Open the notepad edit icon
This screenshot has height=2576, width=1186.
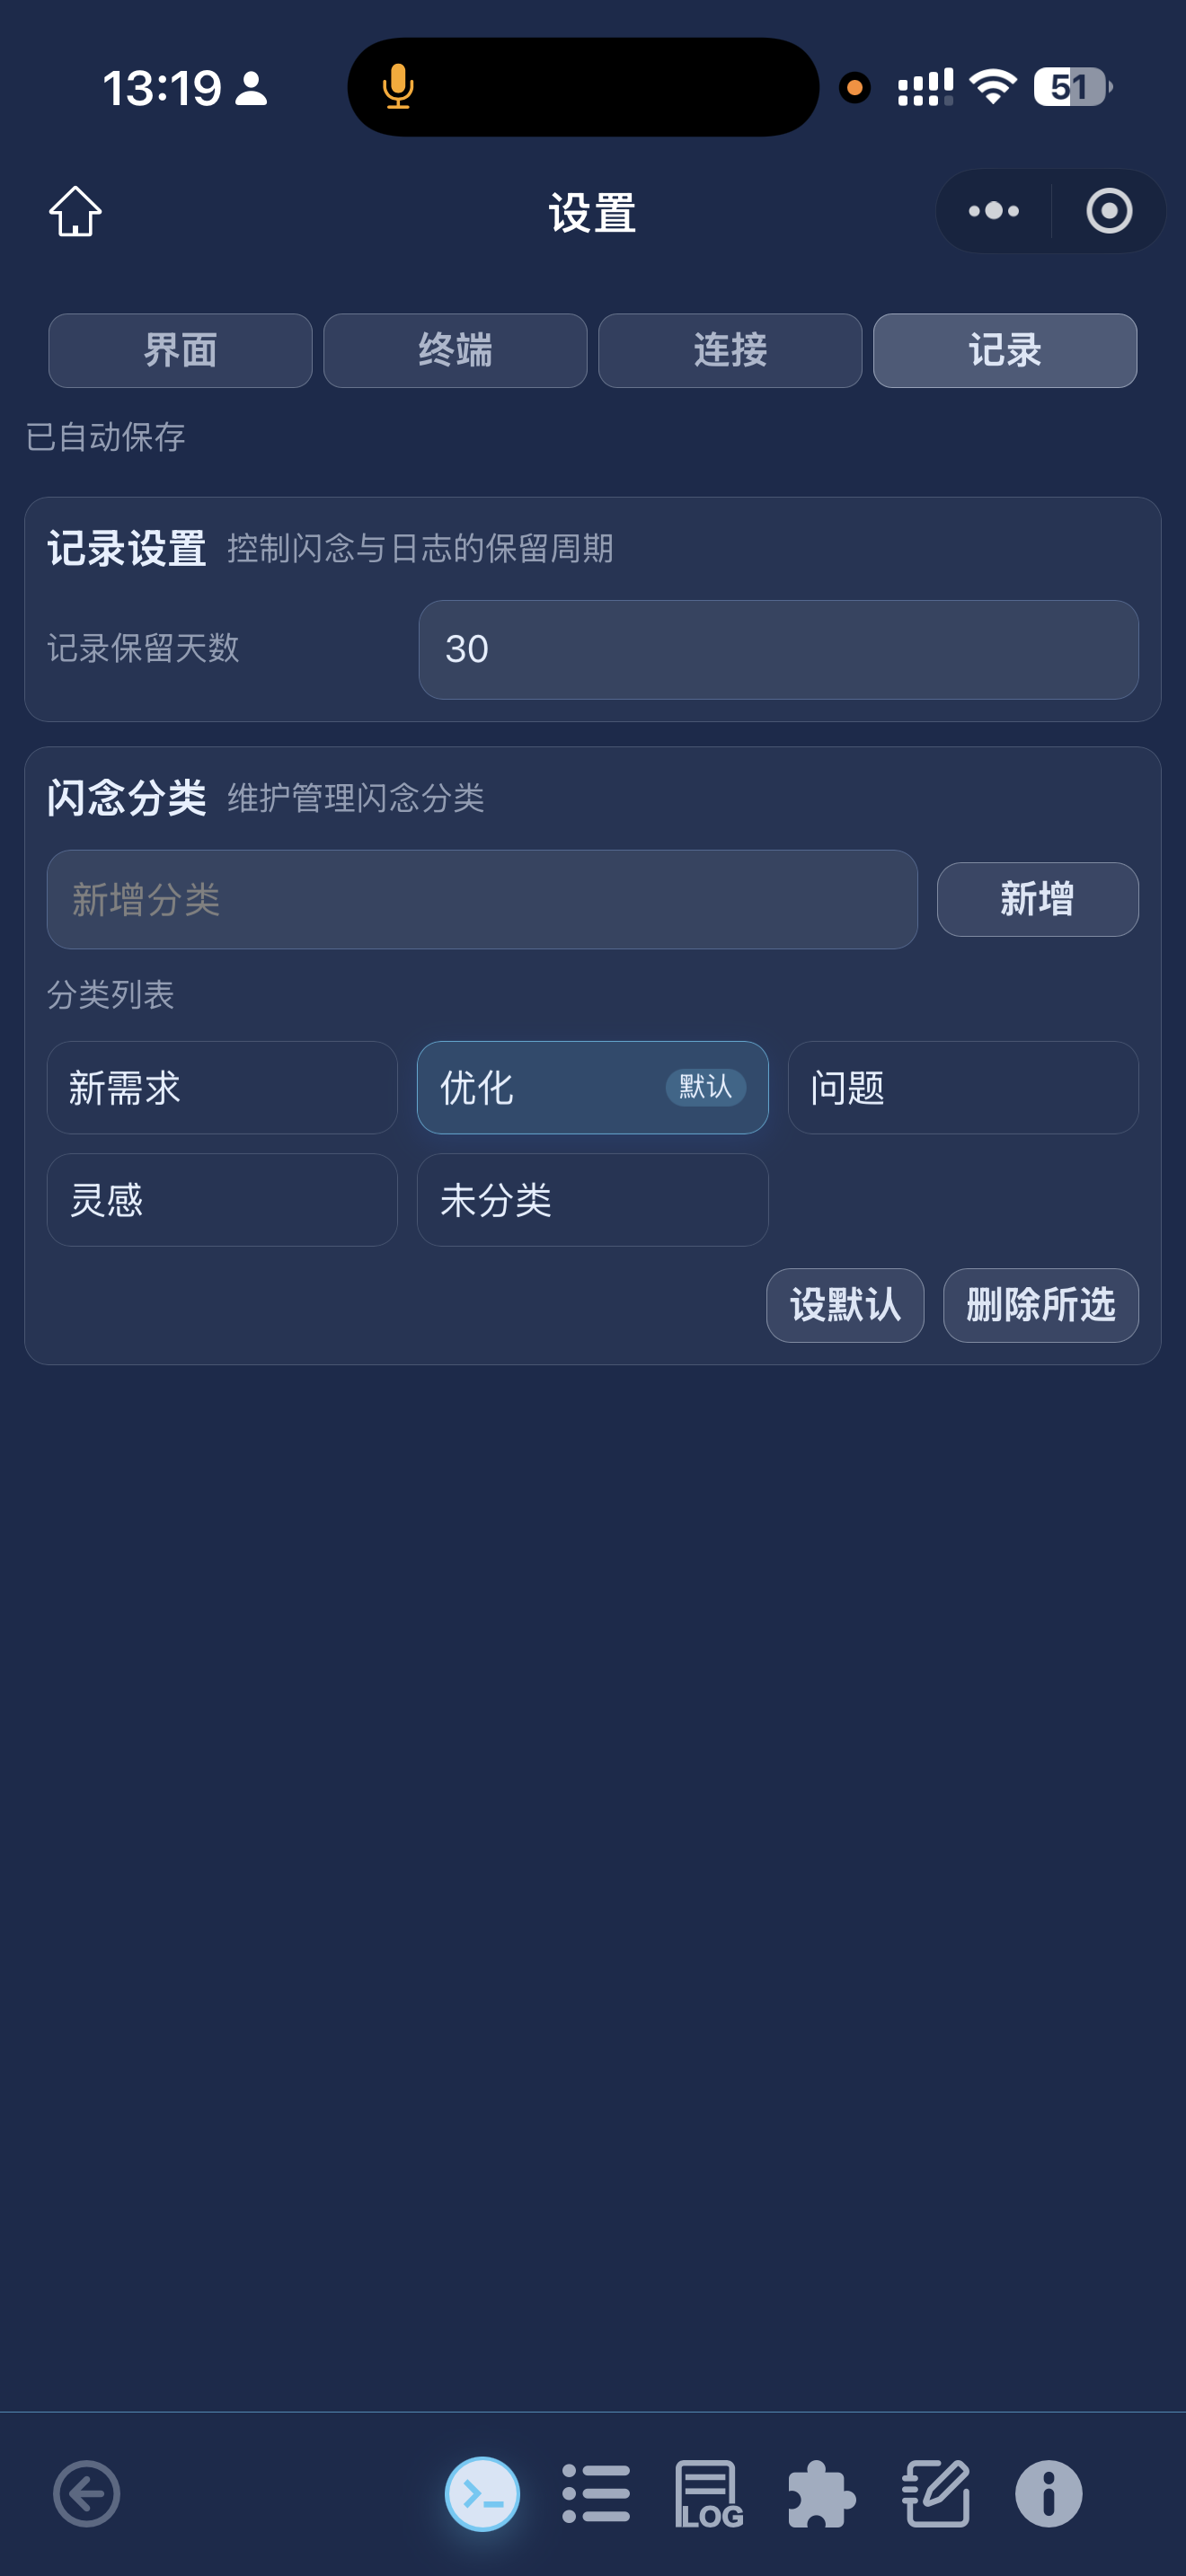tap(936, 2493)
